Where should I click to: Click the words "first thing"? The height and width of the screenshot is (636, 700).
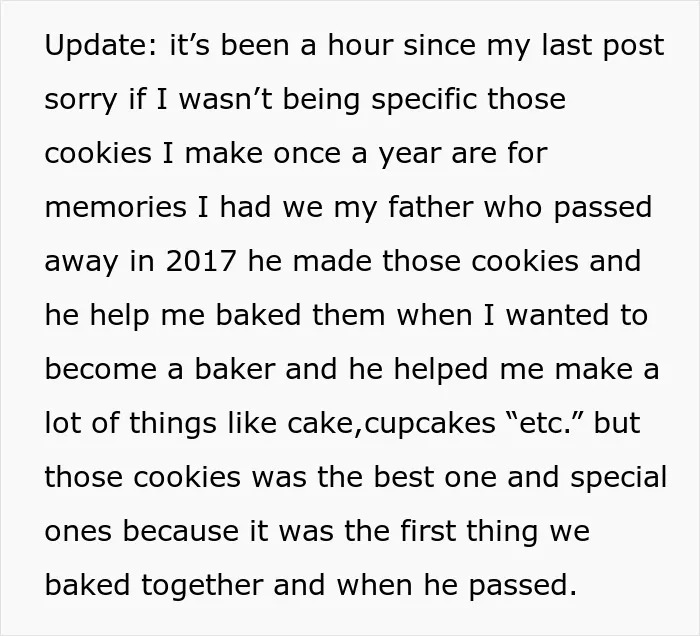pyautogui.click(x=468, y=531)
